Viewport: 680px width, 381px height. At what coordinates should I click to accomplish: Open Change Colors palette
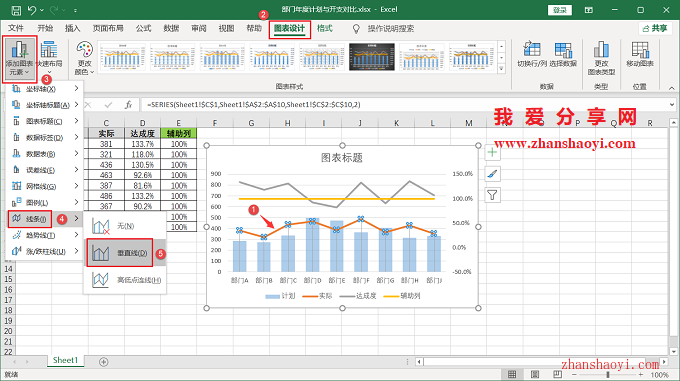(84, 59)
